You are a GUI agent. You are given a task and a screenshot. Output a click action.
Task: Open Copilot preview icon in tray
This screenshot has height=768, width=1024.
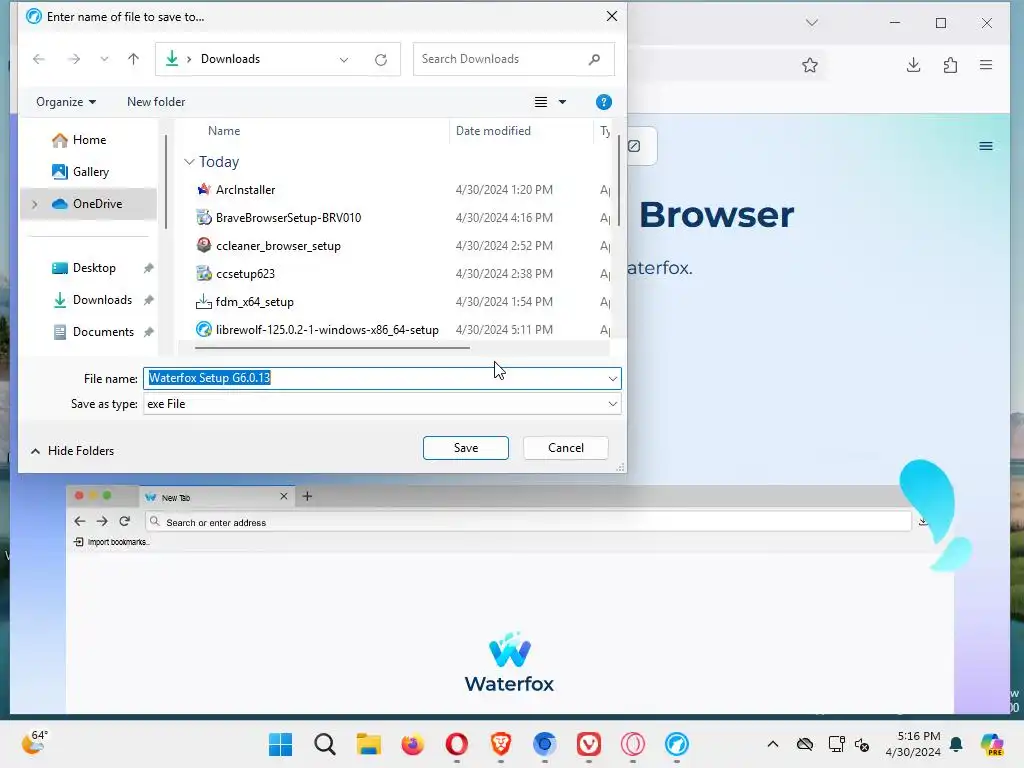coord(992,744)
